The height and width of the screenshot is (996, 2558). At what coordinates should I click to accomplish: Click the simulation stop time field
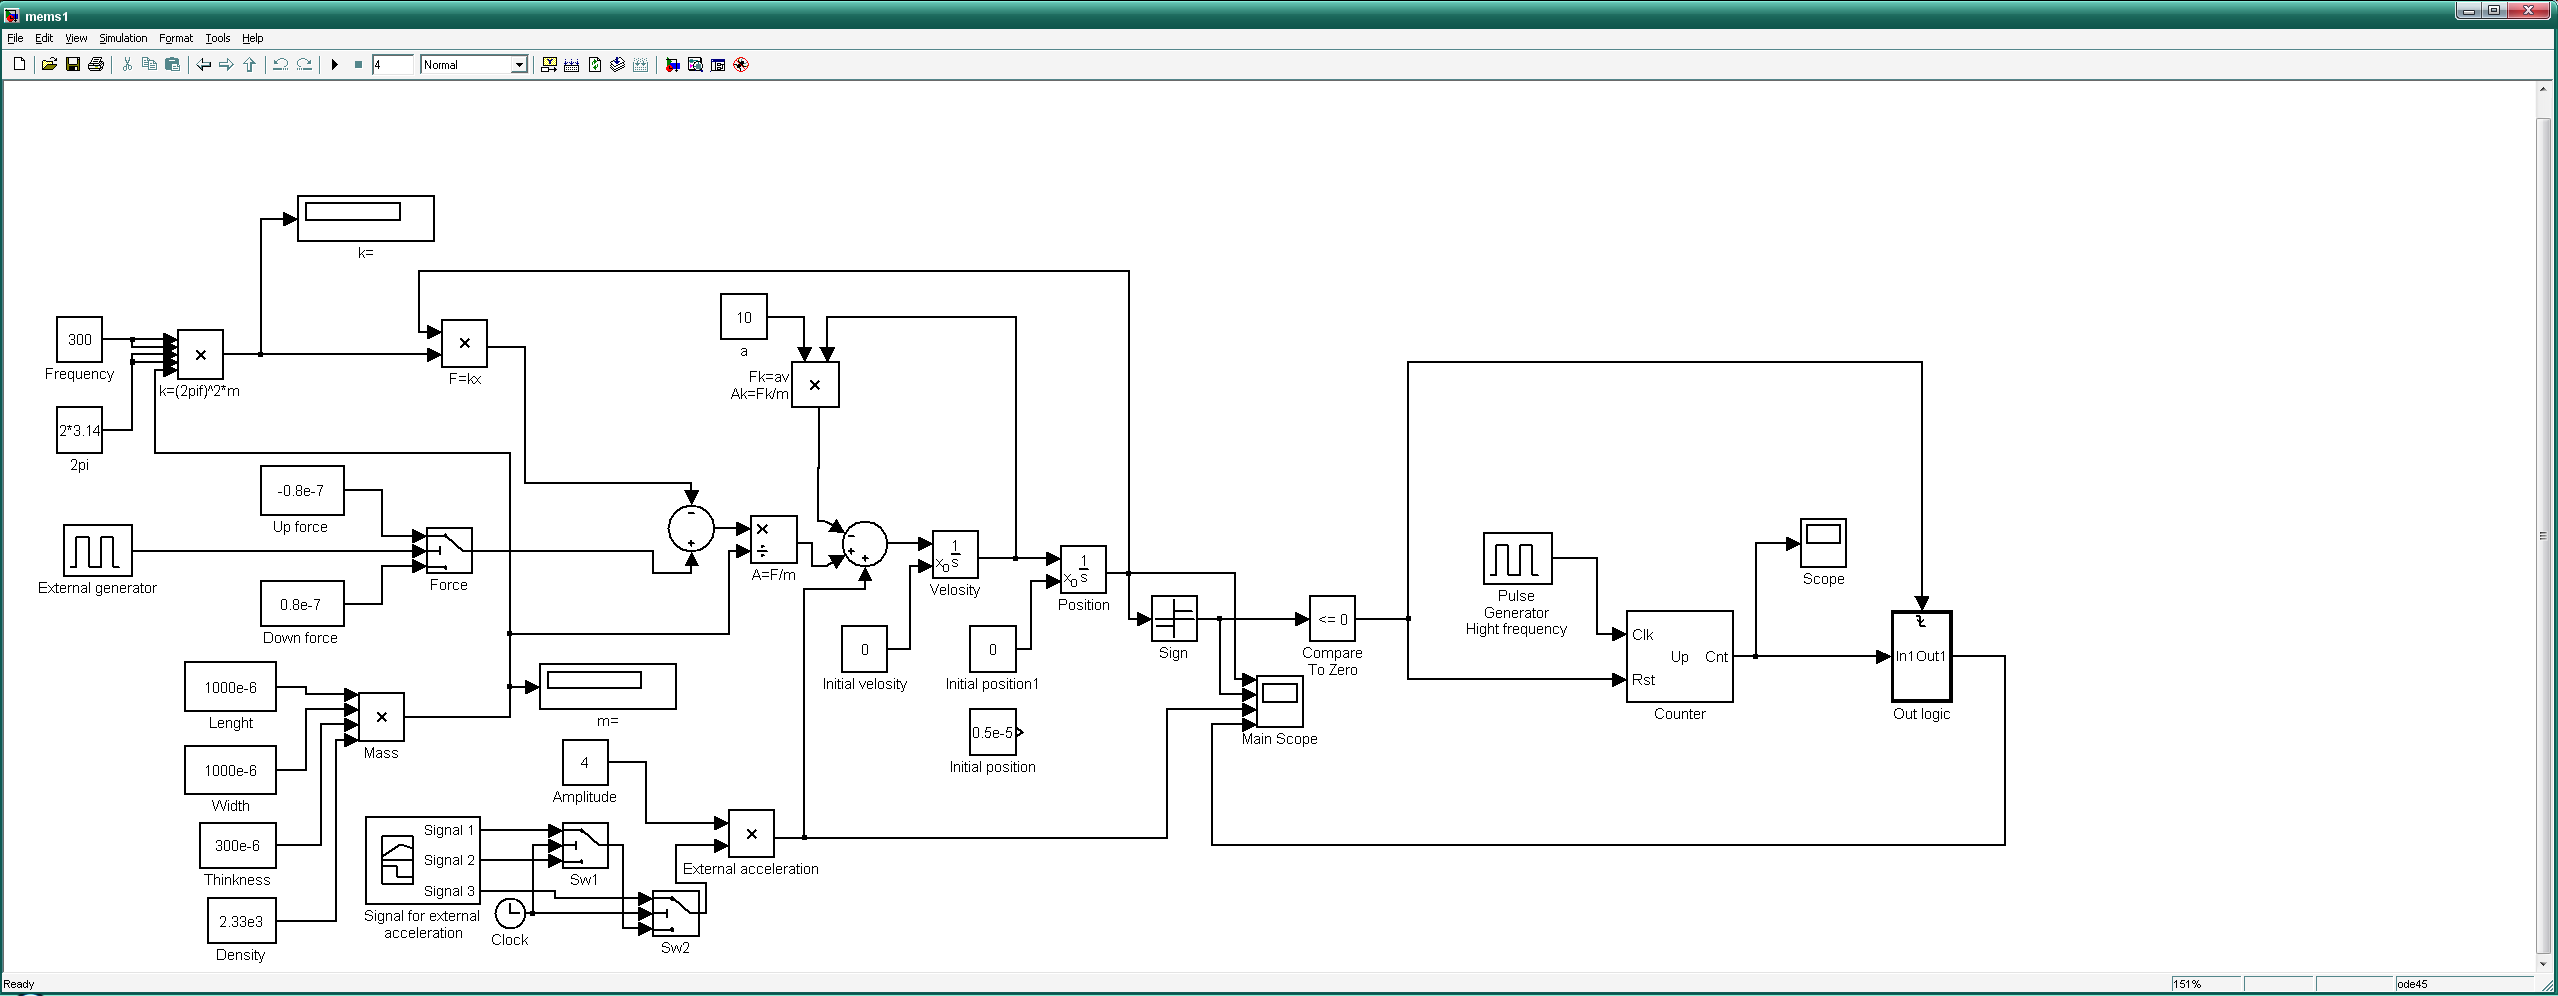pyautogui.click(x=392, y=65)
